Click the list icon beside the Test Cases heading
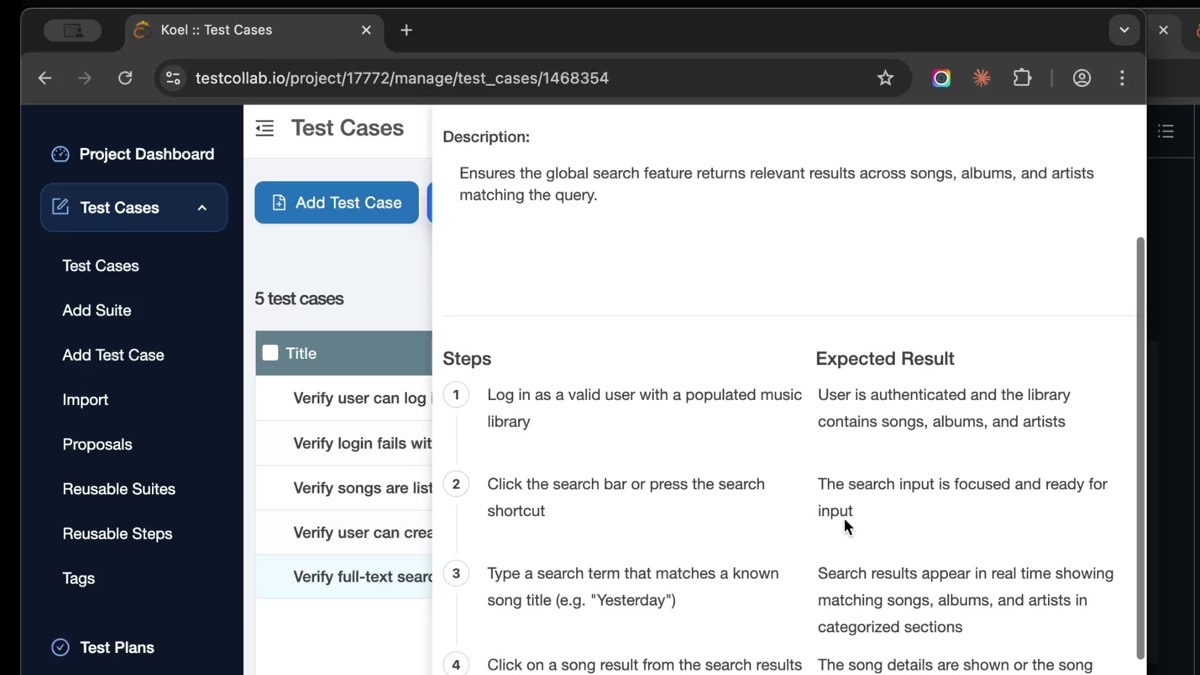The width and height of the screenshot is (1200, 675). pyautogui.click(x=264, y=128)
